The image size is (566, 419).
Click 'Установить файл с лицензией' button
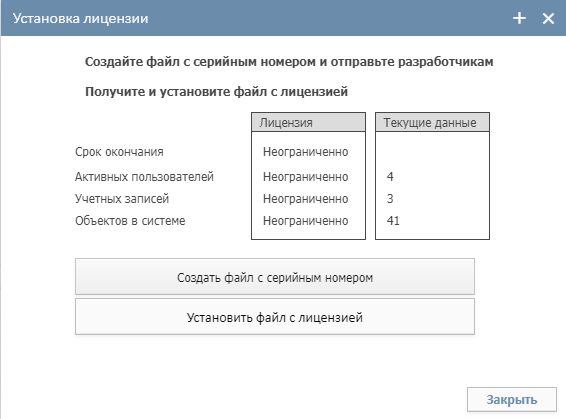pos(275,317)
